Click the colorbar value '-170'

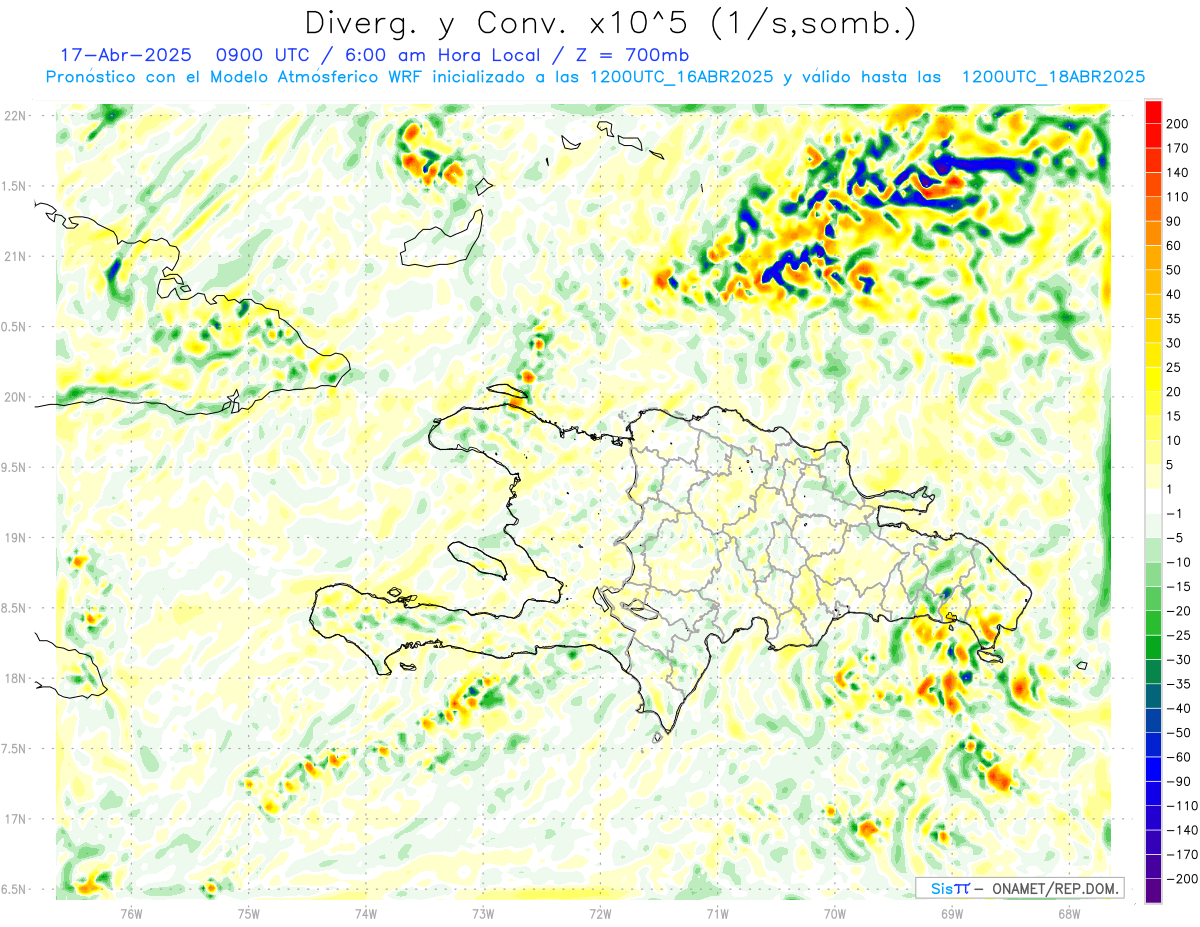point(1181,853)
